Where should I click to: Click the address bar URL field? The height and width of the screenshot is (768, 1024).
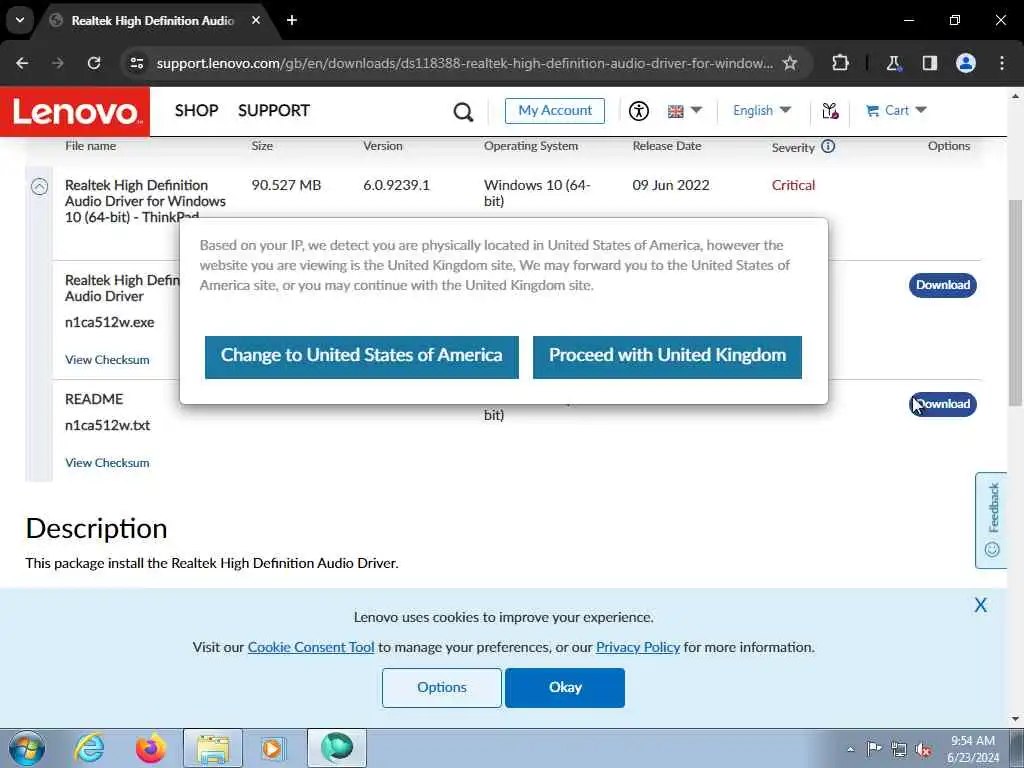click(x=464, y=63)
